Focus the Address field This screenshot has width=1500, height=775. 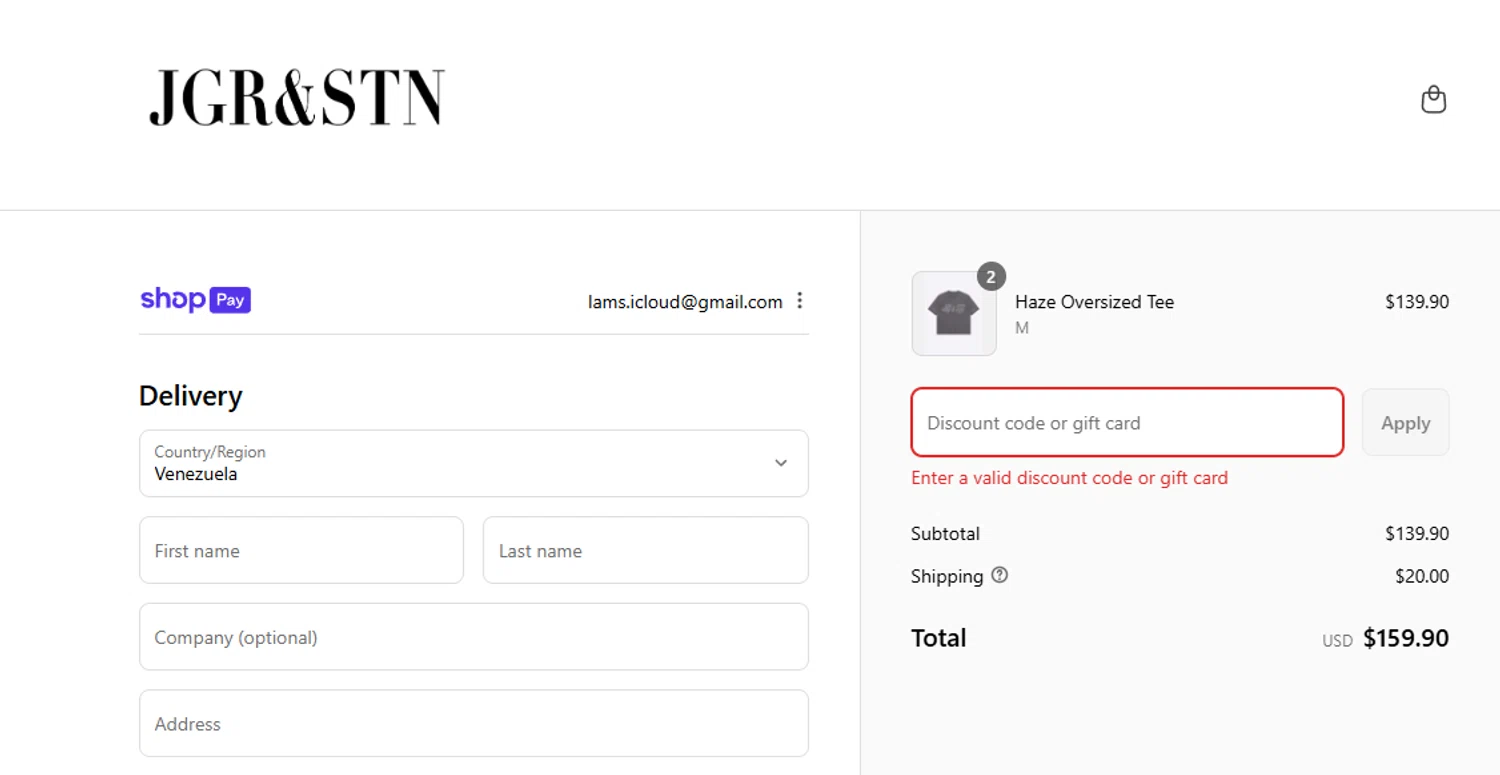click(x=474, y=723)
